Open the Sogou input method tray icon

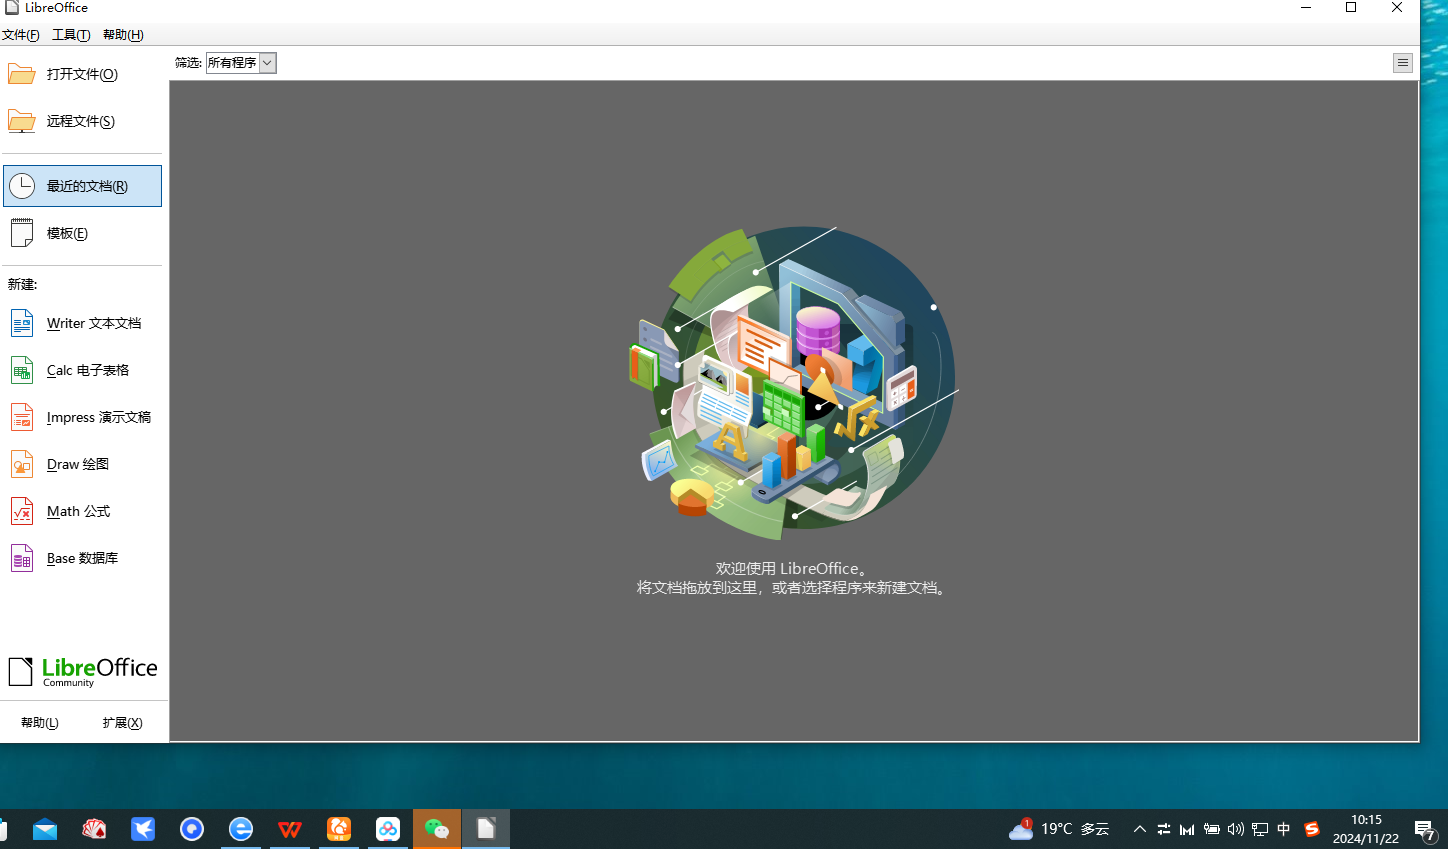click(1312, 829)
